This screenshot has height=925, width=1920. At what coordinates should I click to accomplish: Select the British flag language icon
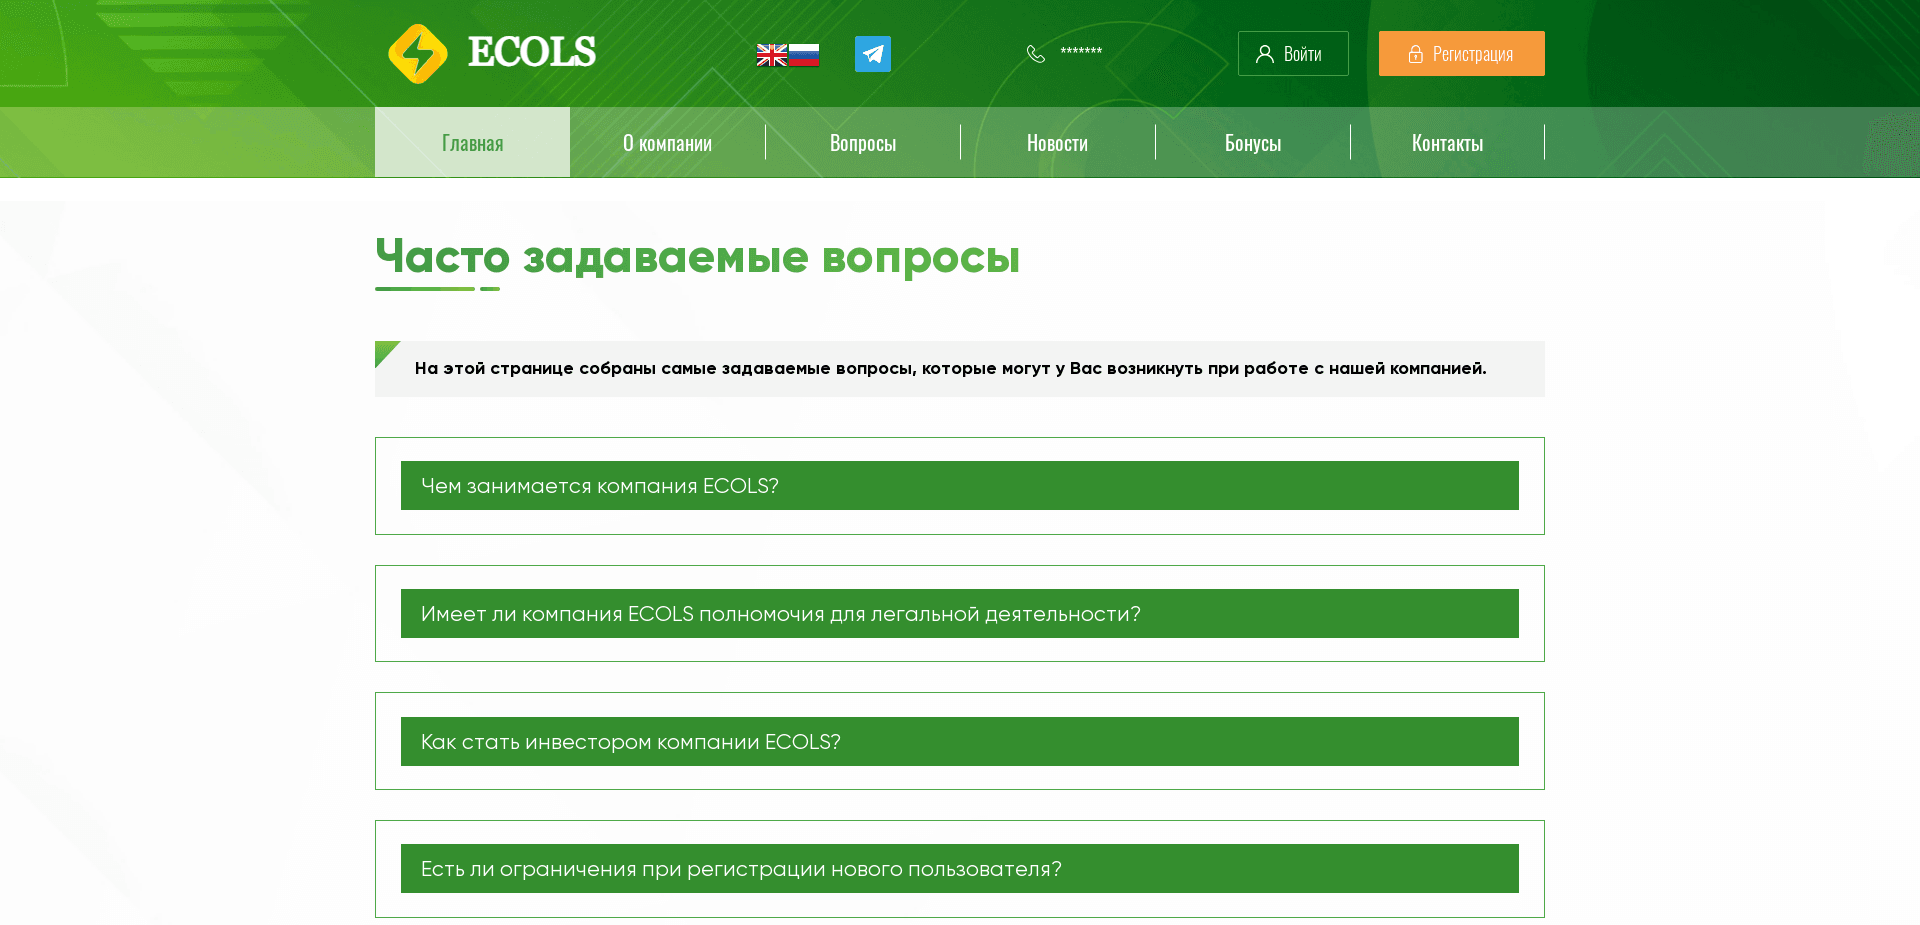(x=771, y=54)
